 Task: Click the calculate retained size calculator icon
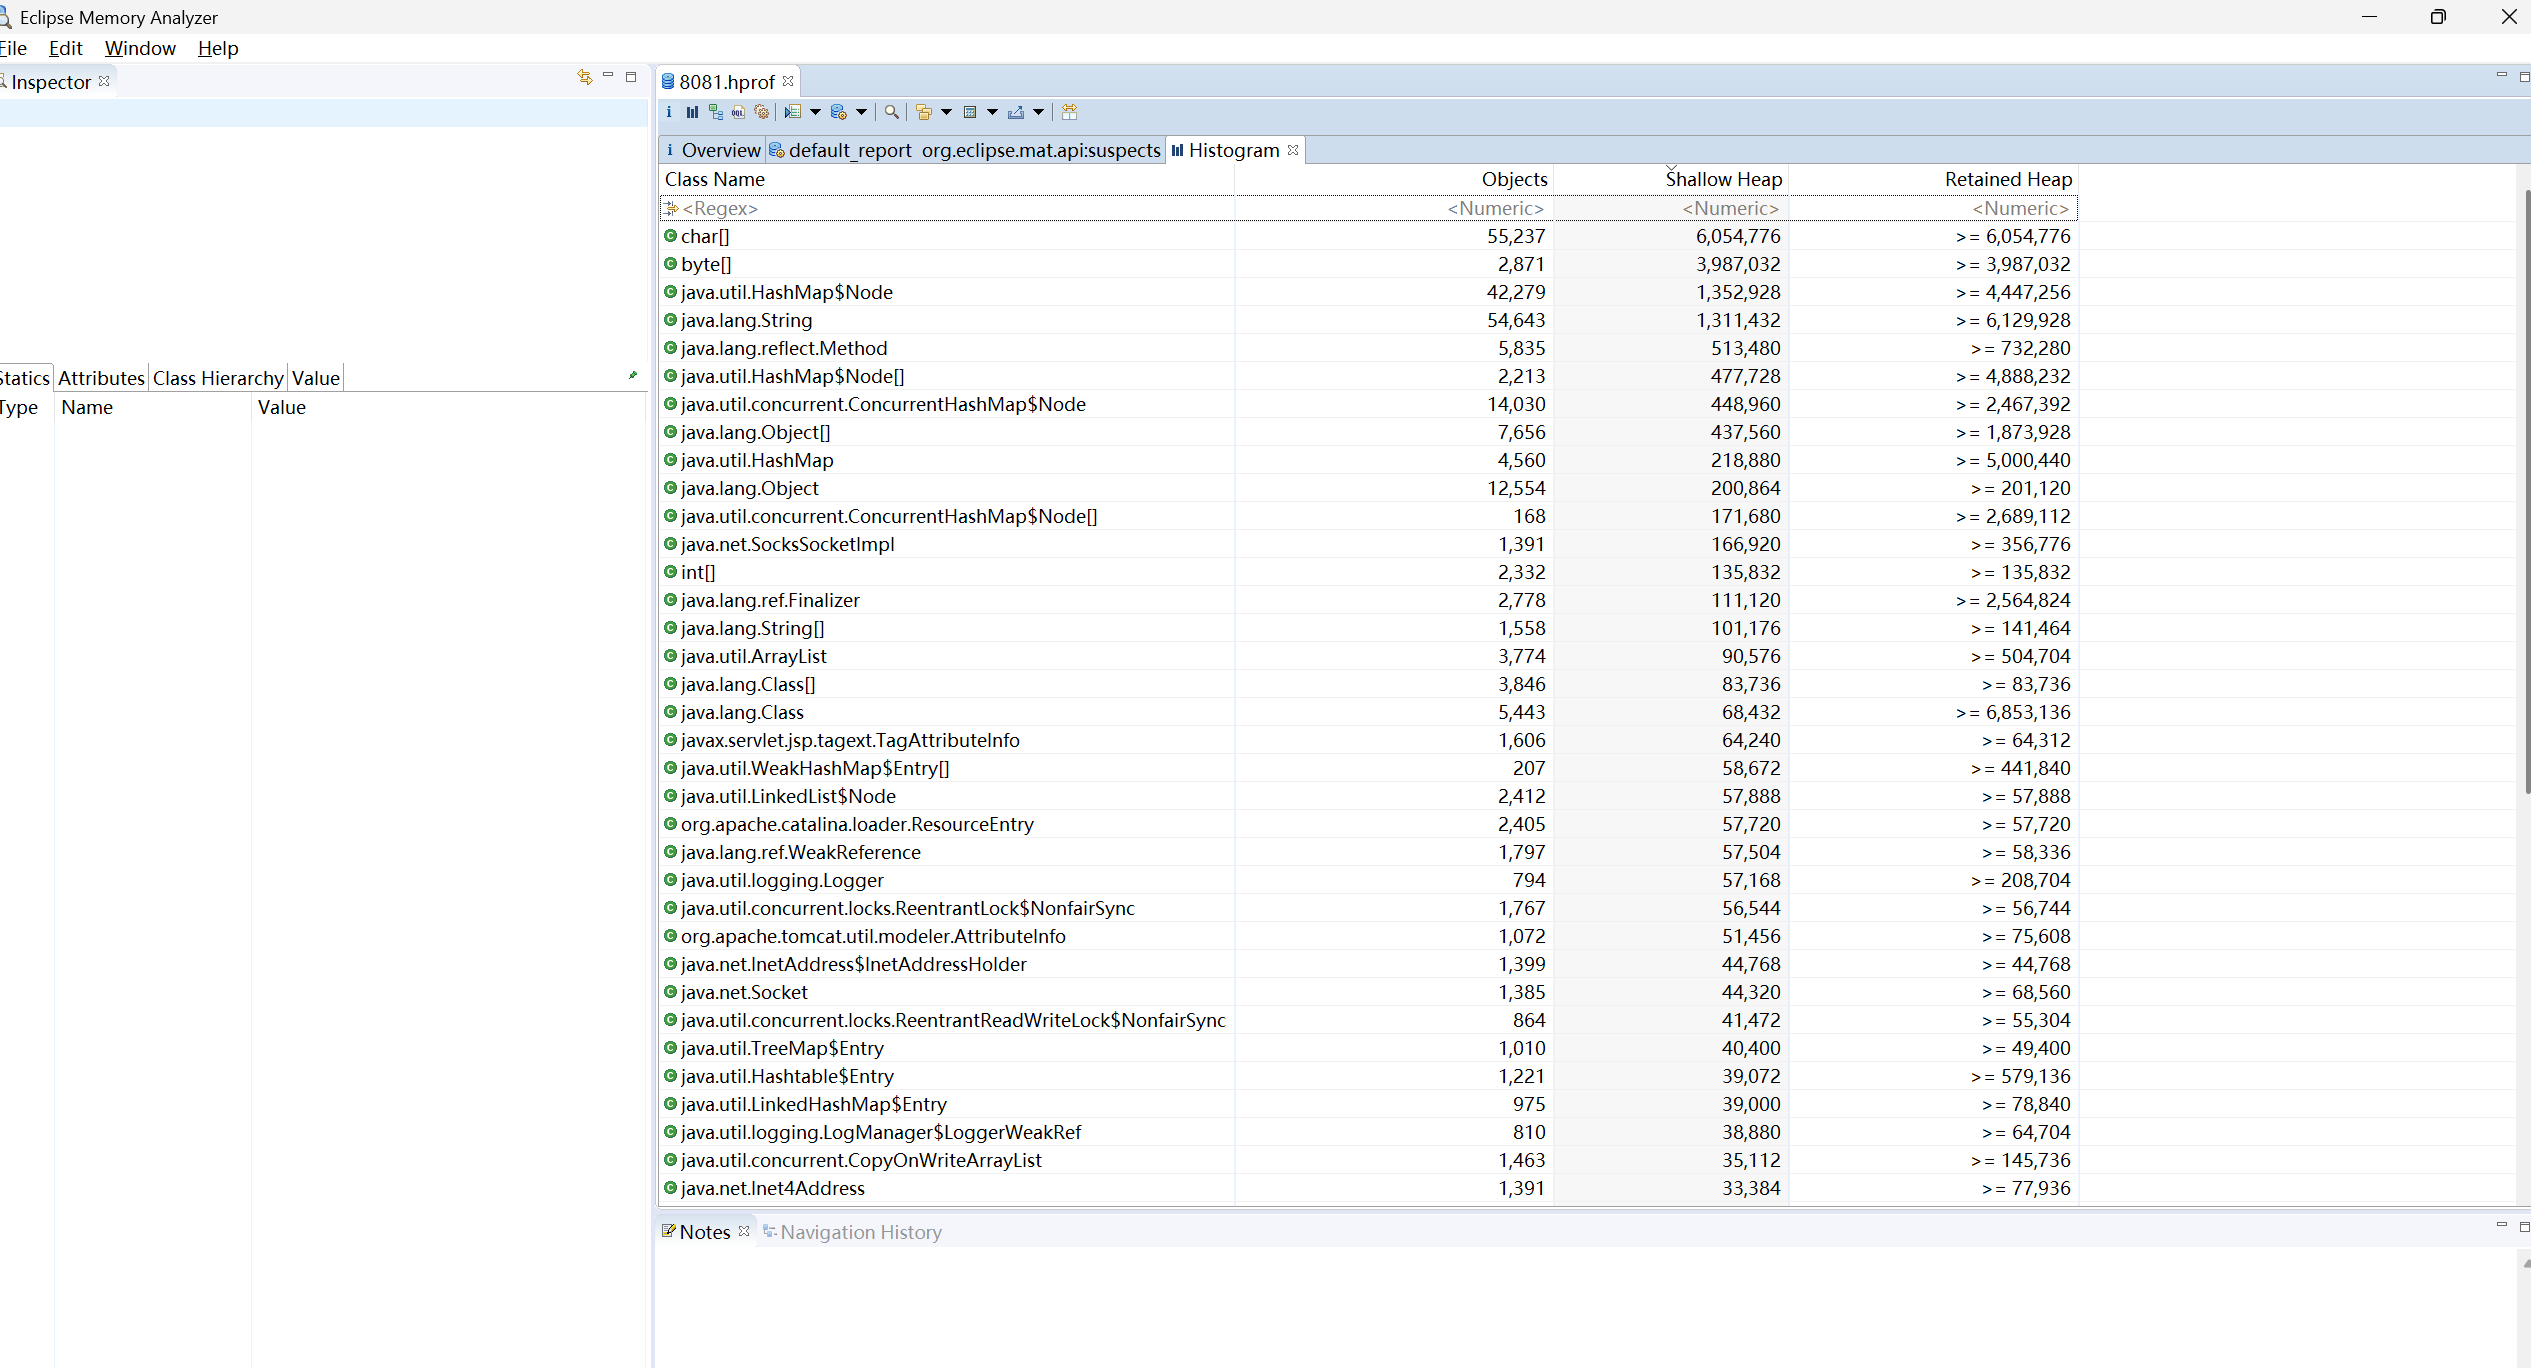970,112
